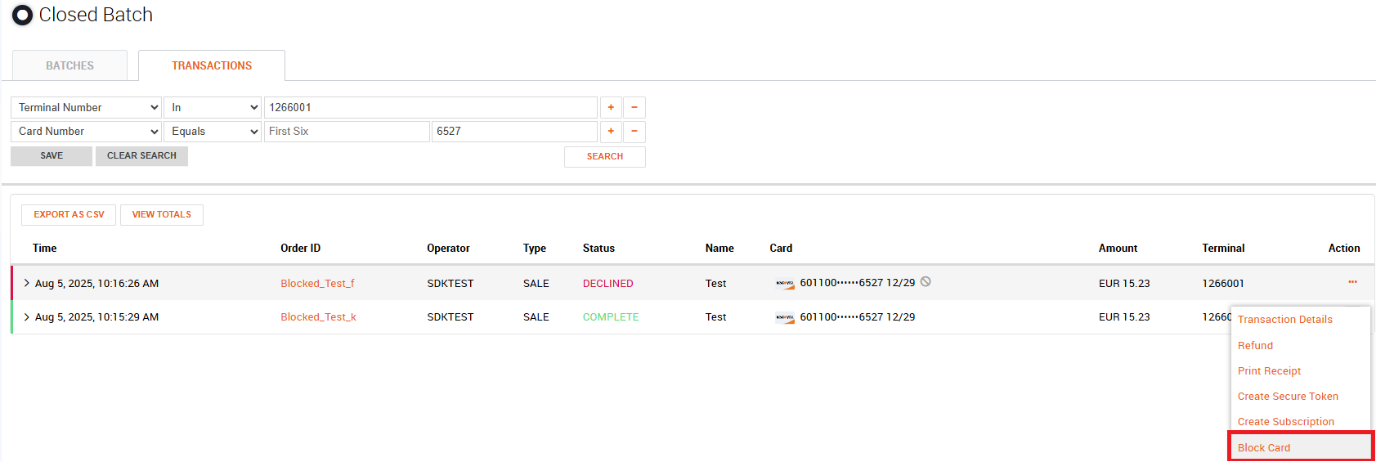
Task: Add a filter row after Terminal Number
Action: (610, 107)
